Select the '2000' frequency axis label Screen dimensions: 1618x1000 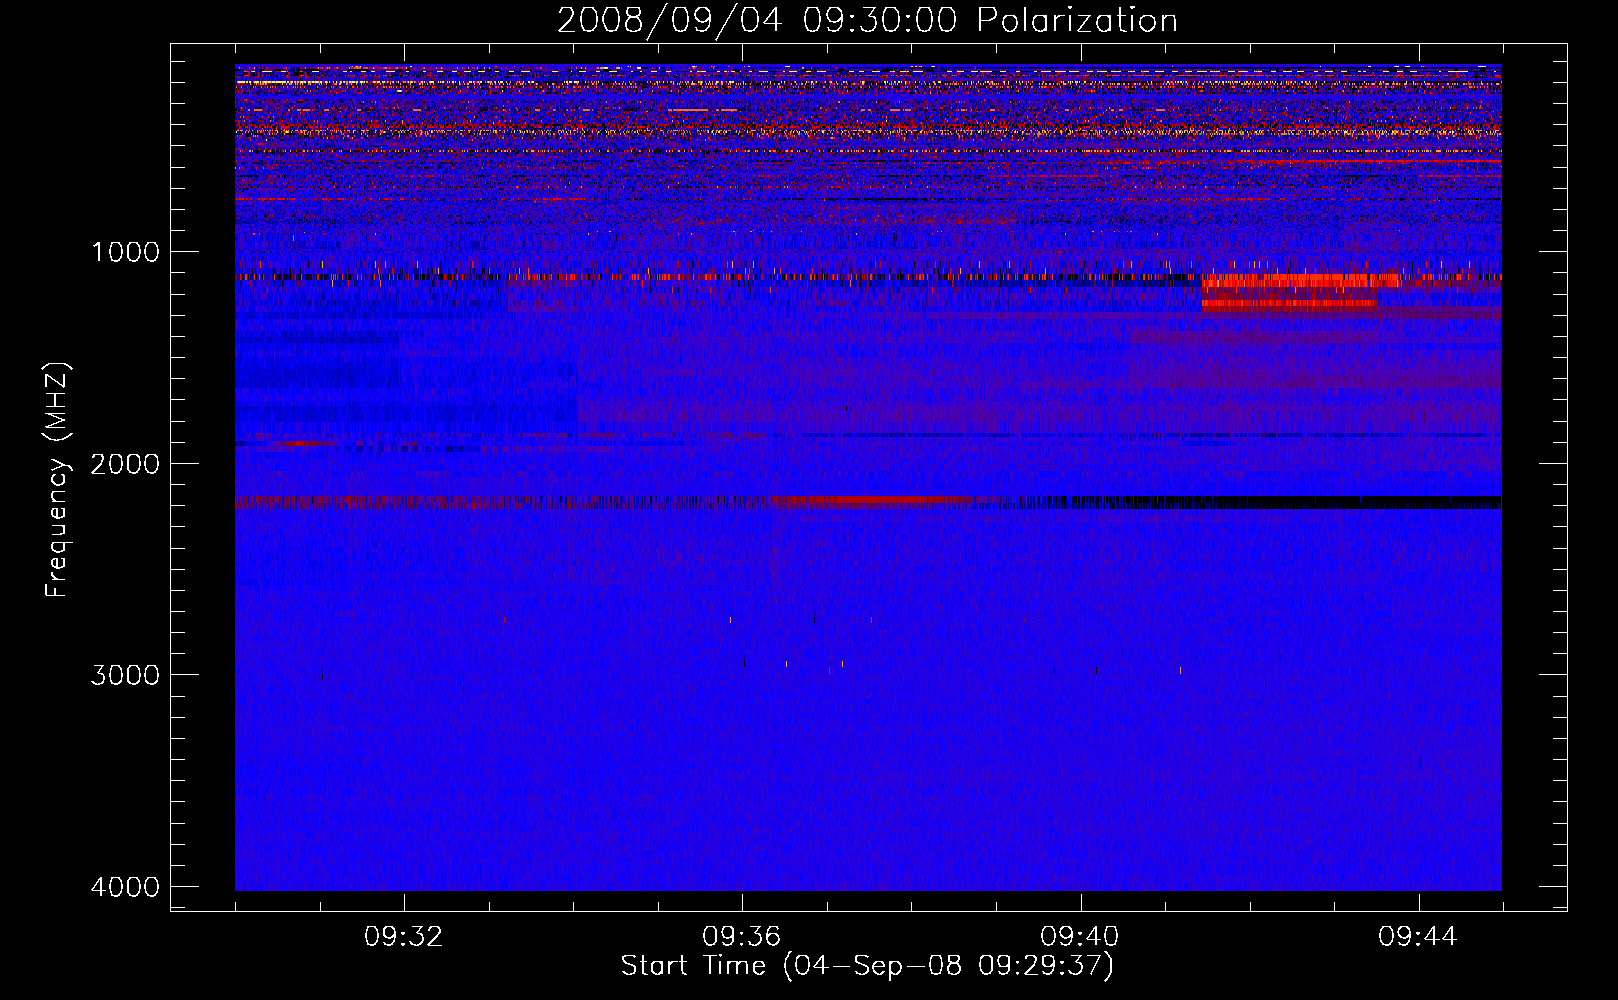pos(125,464)
